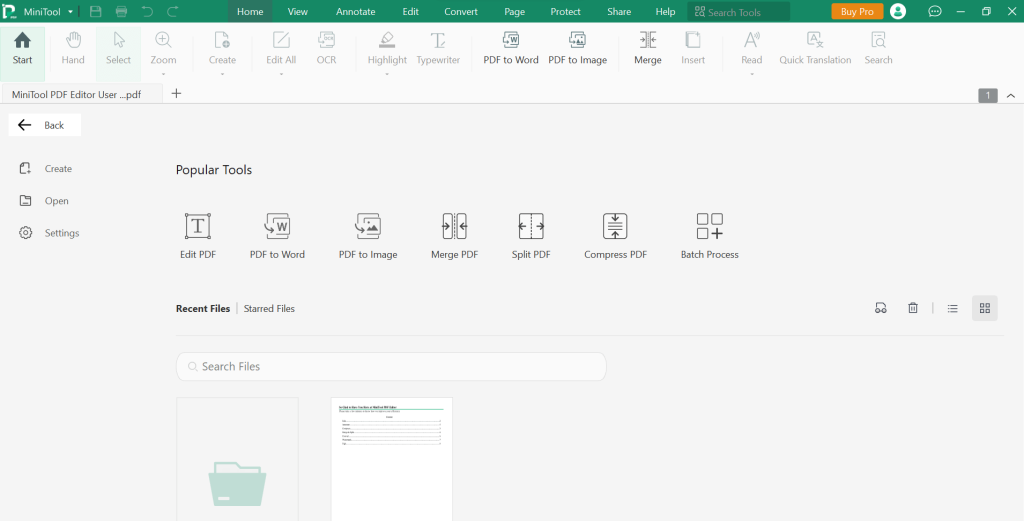Open the Share ribbon tab
The height and width of the screenshot is (521, 1024).
tap(619, 12)
